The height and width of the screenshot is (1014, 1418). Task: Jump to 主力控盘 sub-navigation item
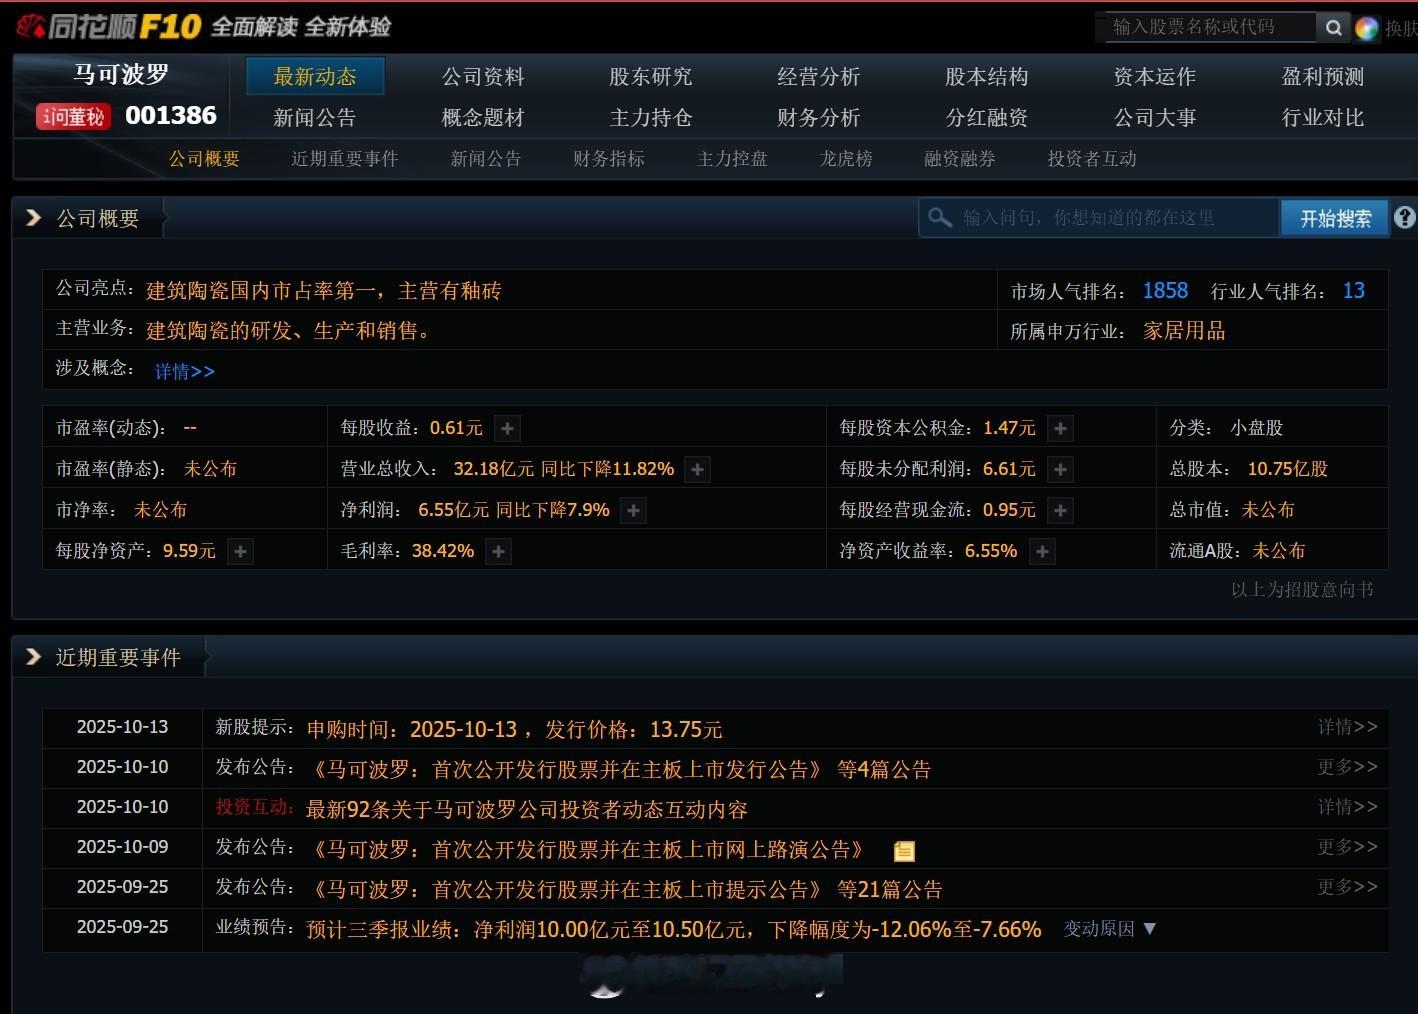coord(732,159)
